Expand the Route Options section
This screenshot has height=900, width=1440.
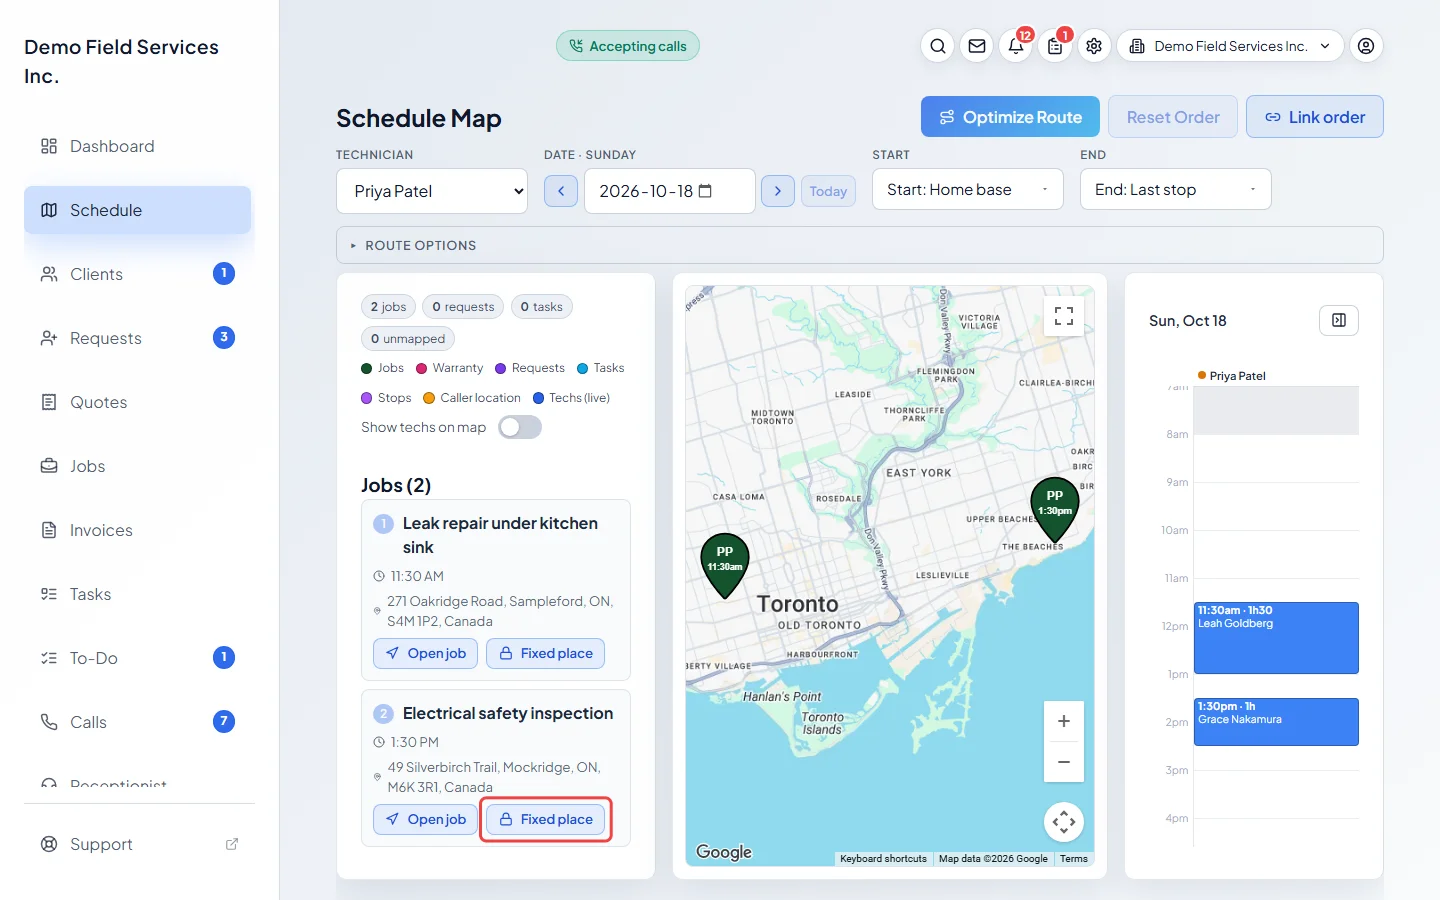pyautogui.click(x=860, y=245)
